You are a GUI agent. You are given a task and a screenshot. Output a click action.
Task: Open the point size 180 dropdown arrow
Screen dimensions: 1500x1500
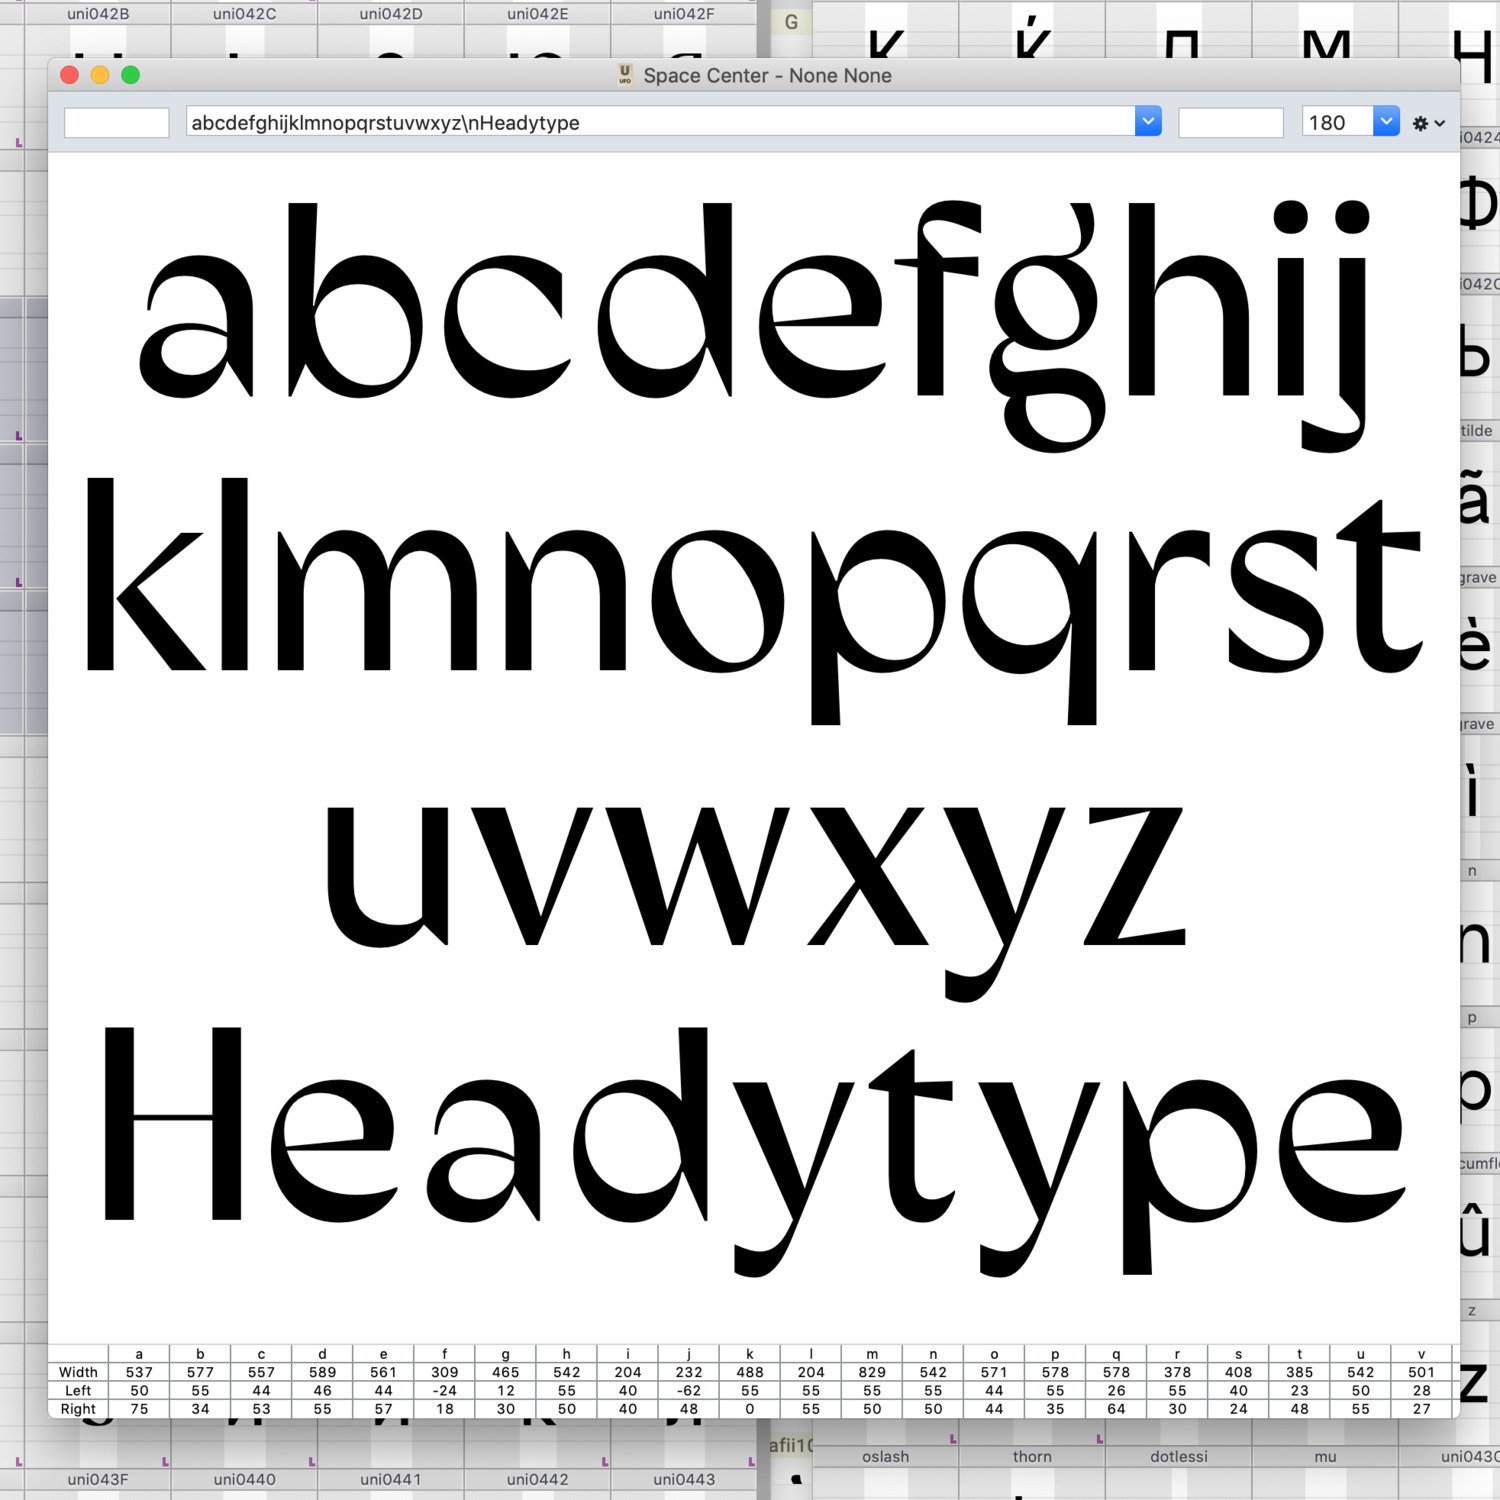click(x=1386, y=122)
